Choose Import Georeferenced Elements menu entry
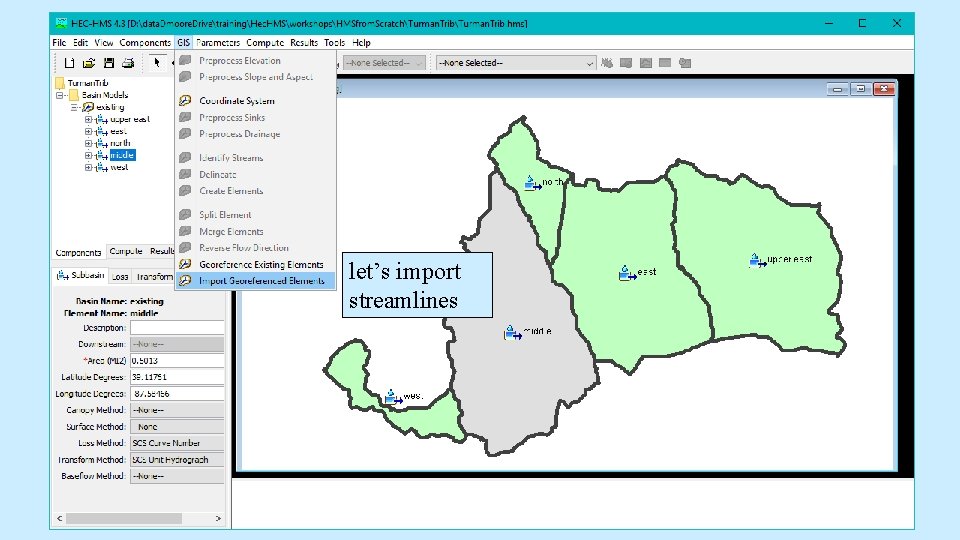This screenshot has height=540, width=960. tap(256, 280)
